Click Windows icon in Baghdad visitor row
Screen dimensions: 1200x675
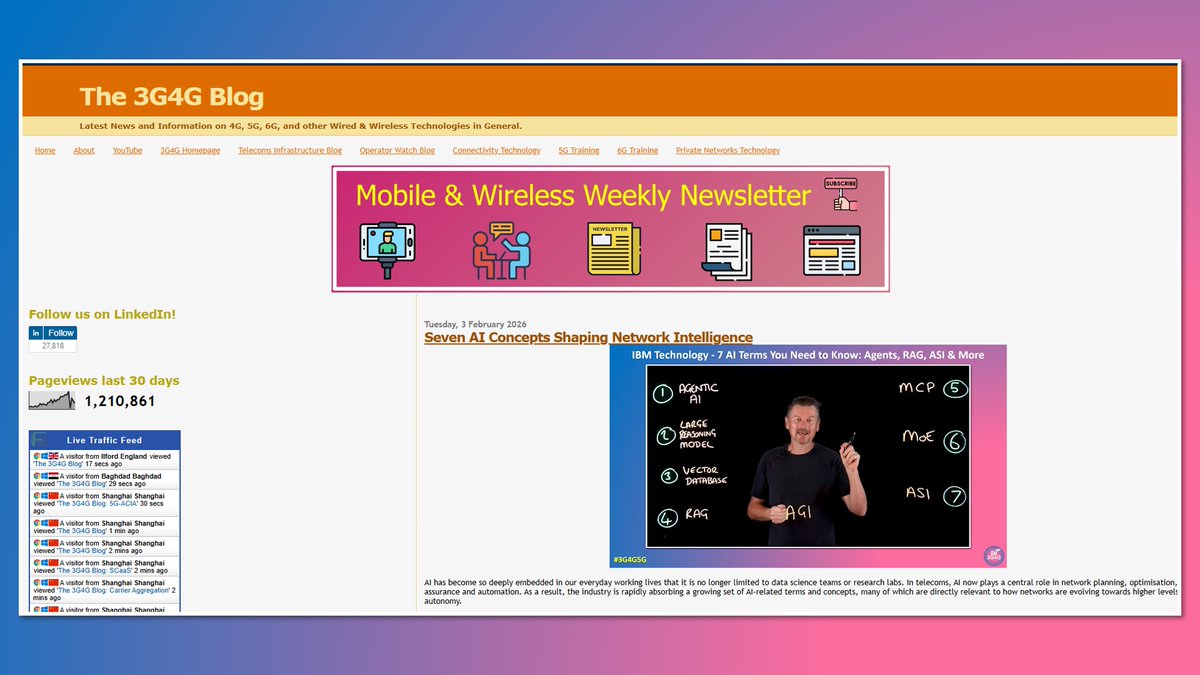point(45,476)
